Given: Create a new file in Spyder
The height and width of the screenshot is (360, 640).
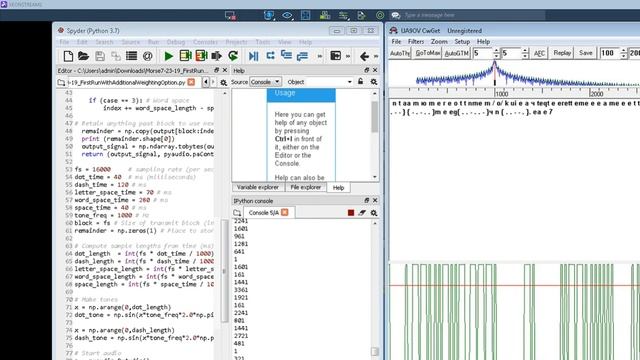Looking at the screenshot, I should 68,56.
